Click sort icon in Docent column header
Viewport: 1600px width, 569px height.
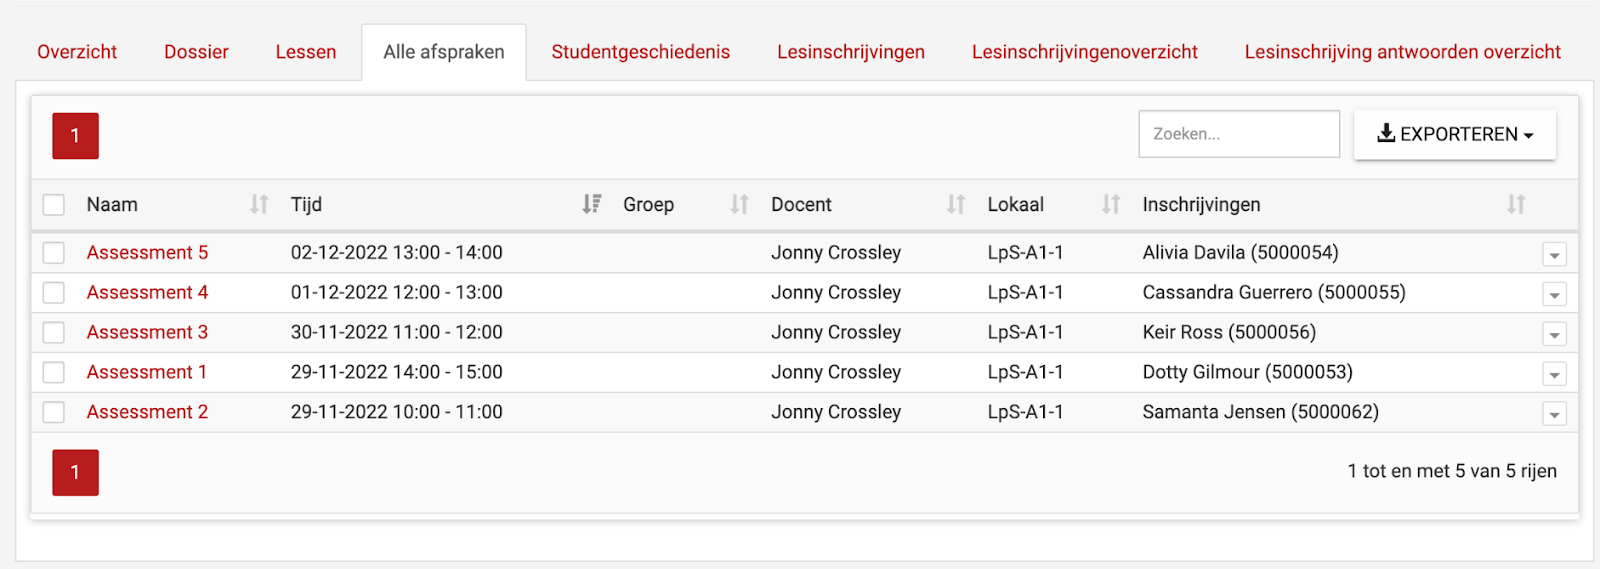pos(956,205)
